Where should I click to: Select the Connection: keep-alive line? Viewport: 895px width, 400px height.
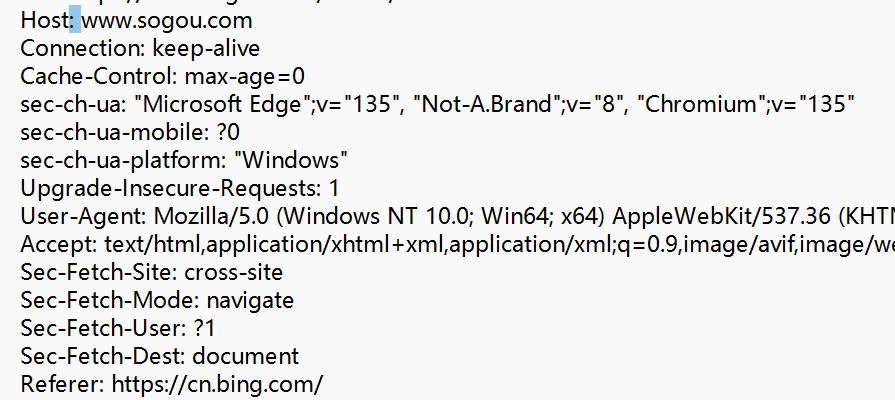coord(140,49)
